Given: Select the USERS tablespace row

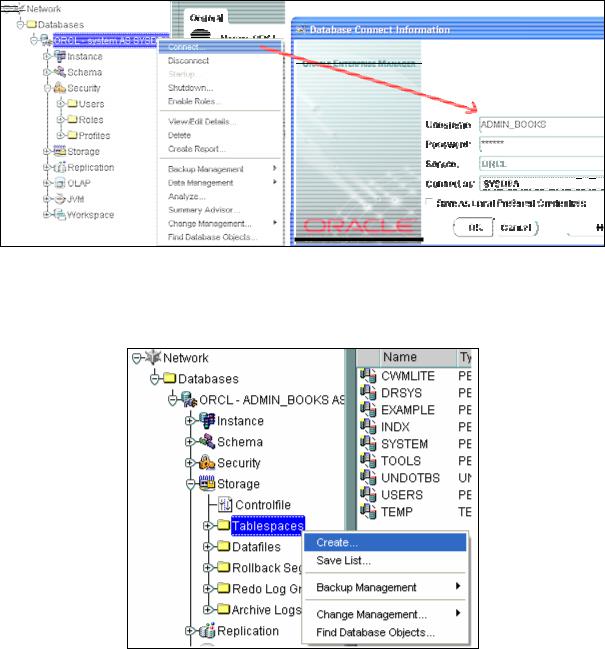Looking at the screenshot, I should (x=415, y=494).
